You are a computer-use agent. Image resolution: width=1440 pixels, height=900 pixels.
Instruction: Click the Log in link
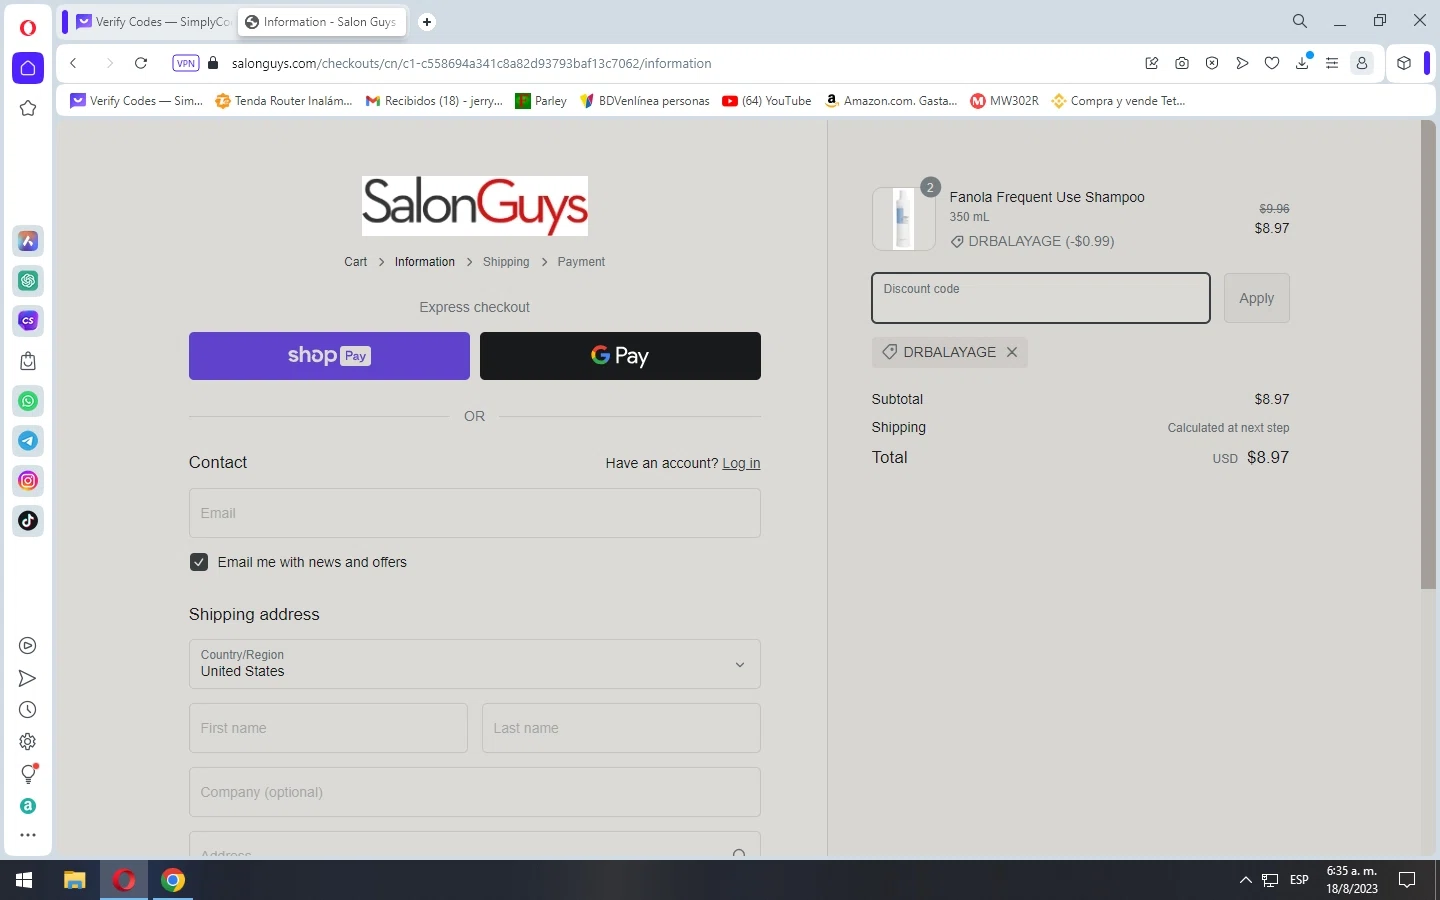click(741, 464)
